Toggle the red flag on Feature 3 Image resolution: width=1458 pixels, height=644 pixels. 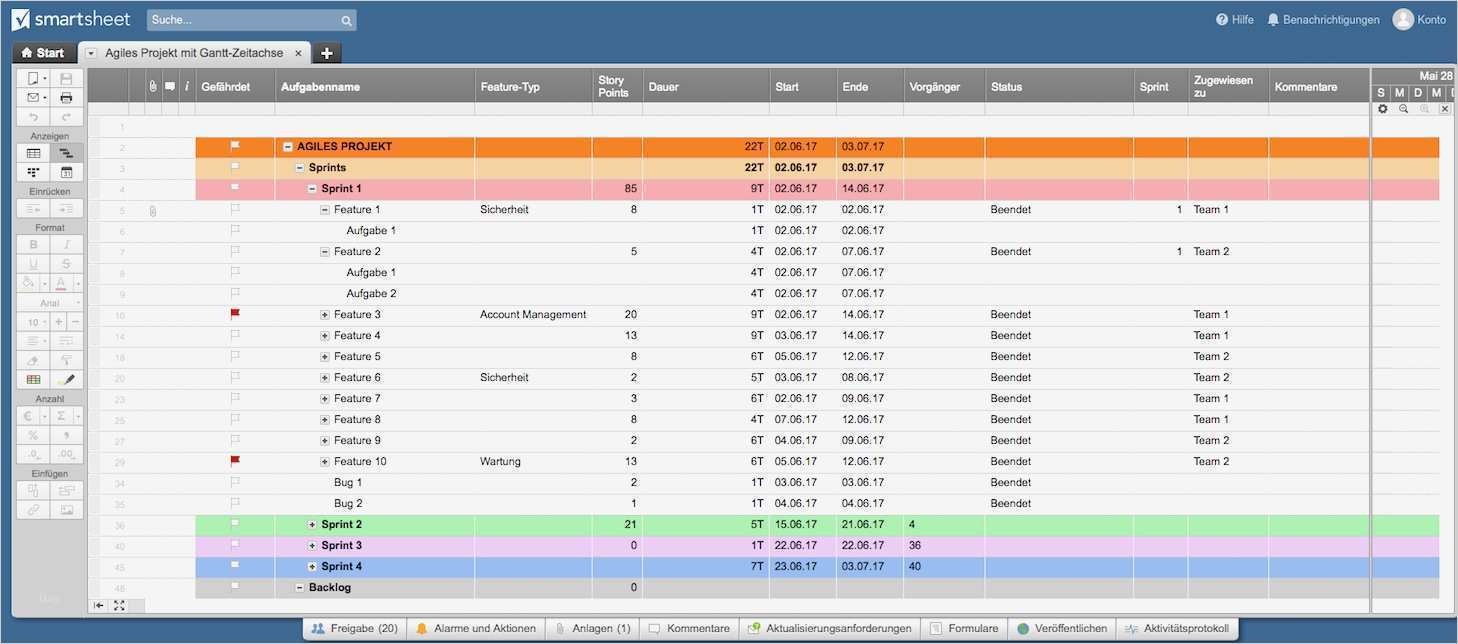point(236,314)
